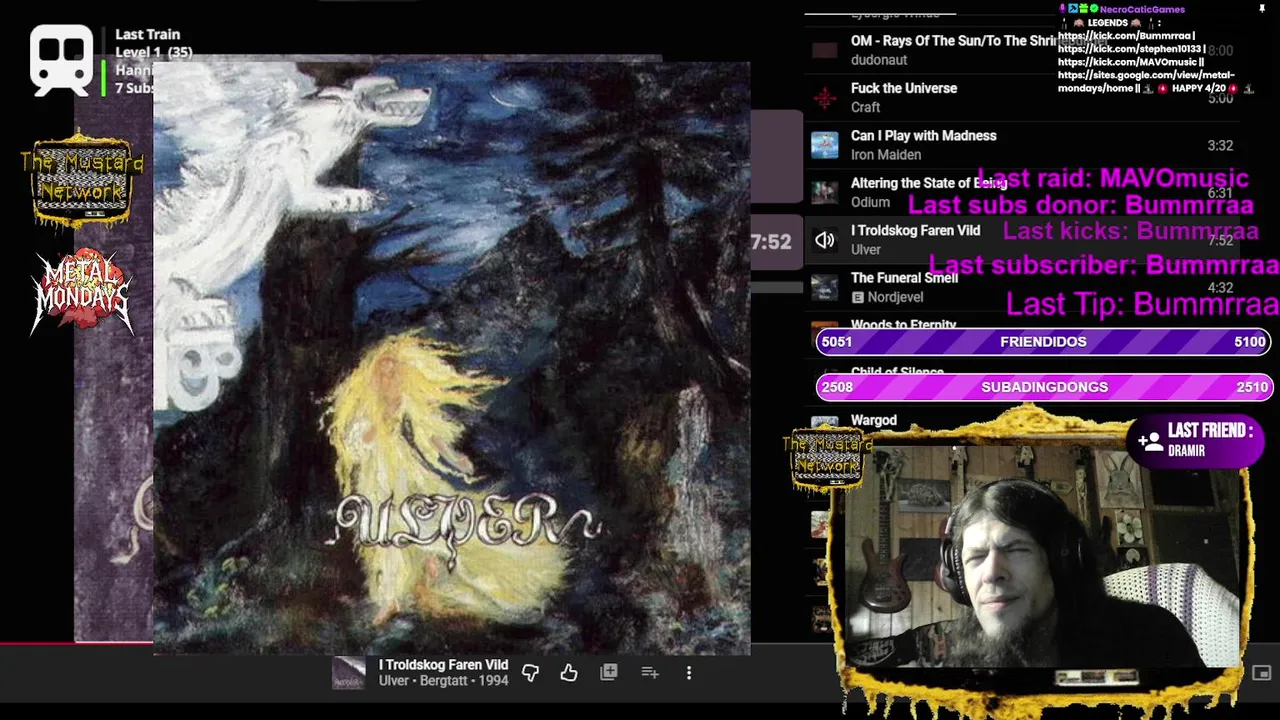Click the Metal Mondays logo overlay
The image size is (1280, 720).
coord(82,291)
